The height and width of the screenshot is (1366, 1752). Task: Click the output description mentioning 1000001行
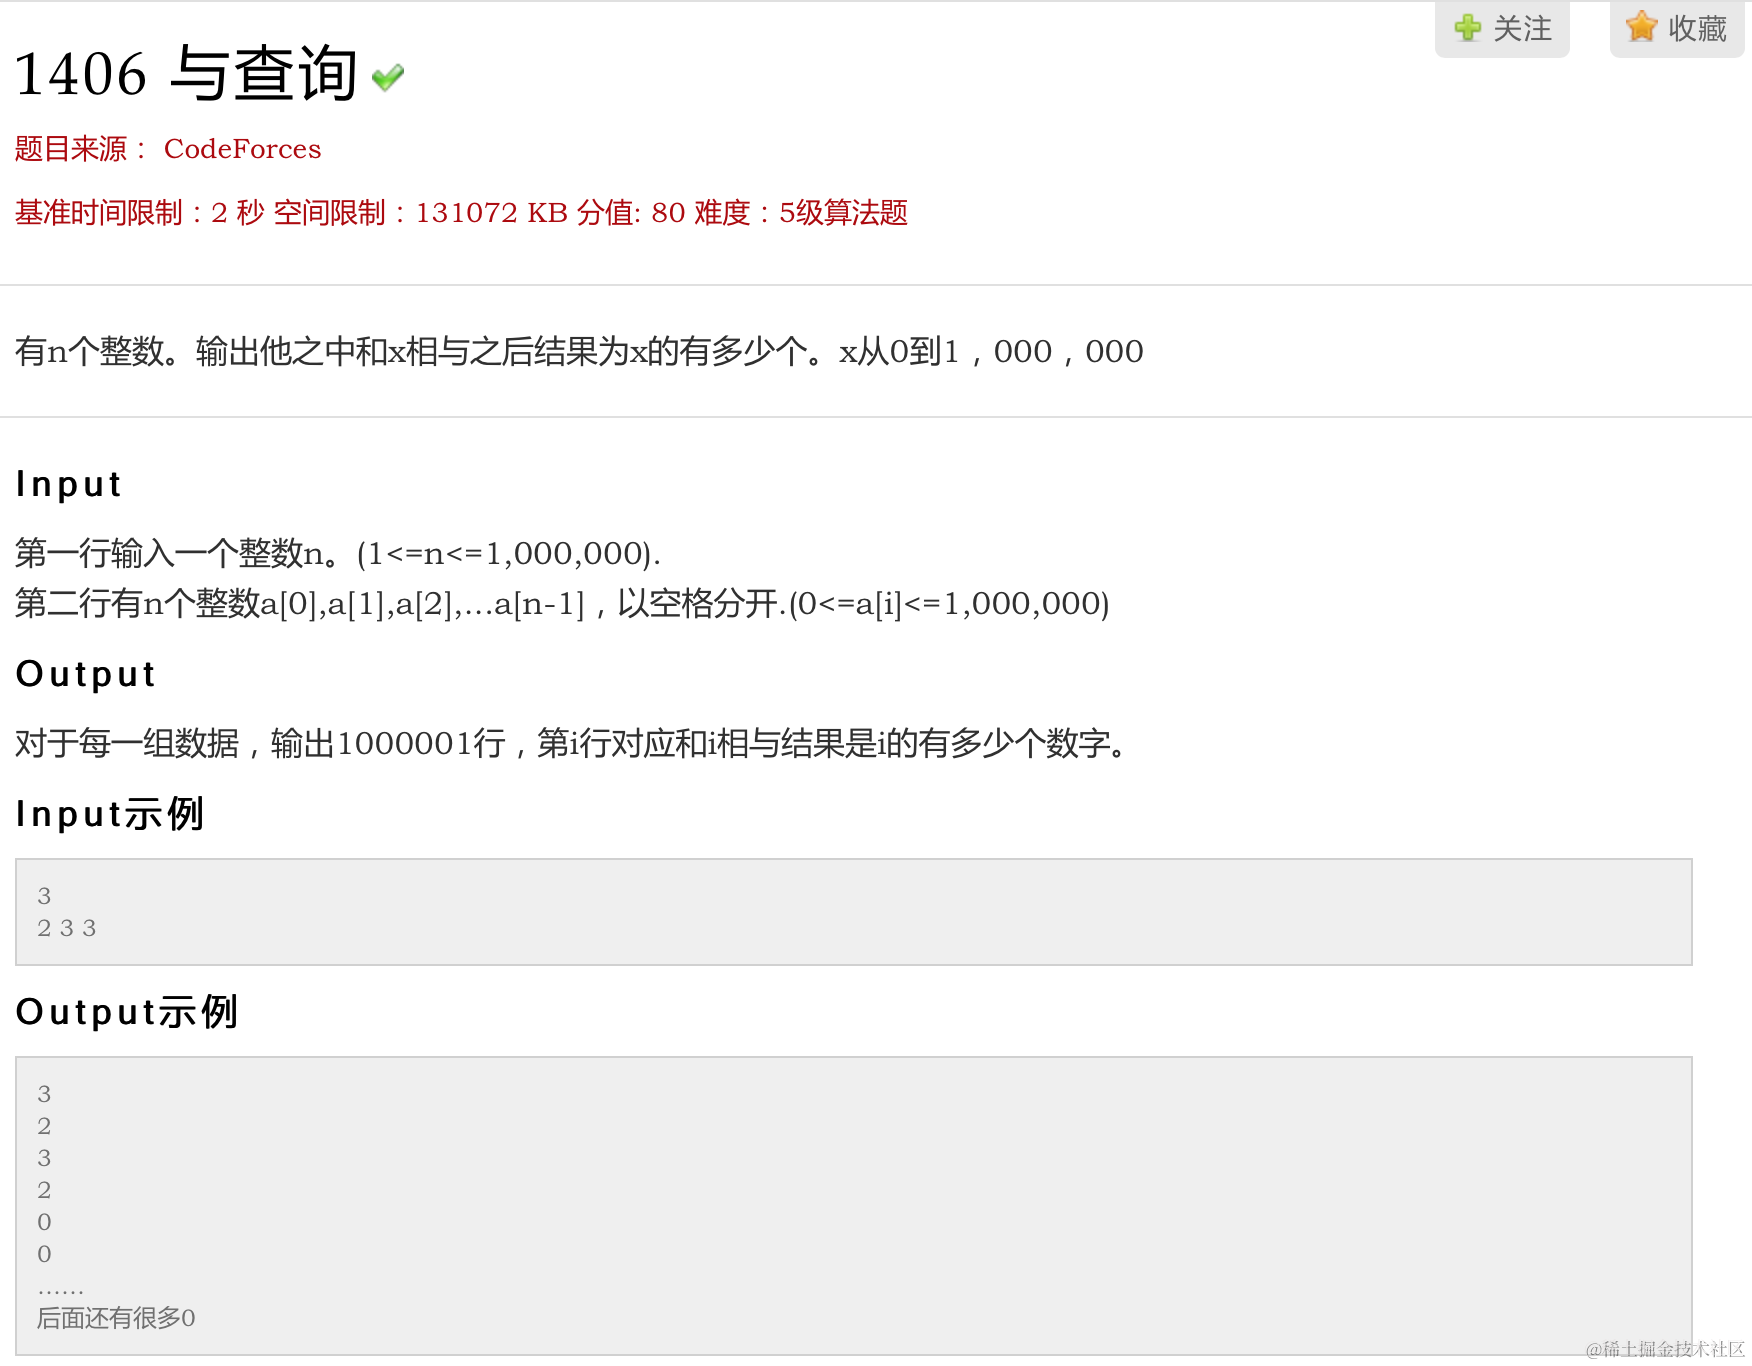(572, 743)
